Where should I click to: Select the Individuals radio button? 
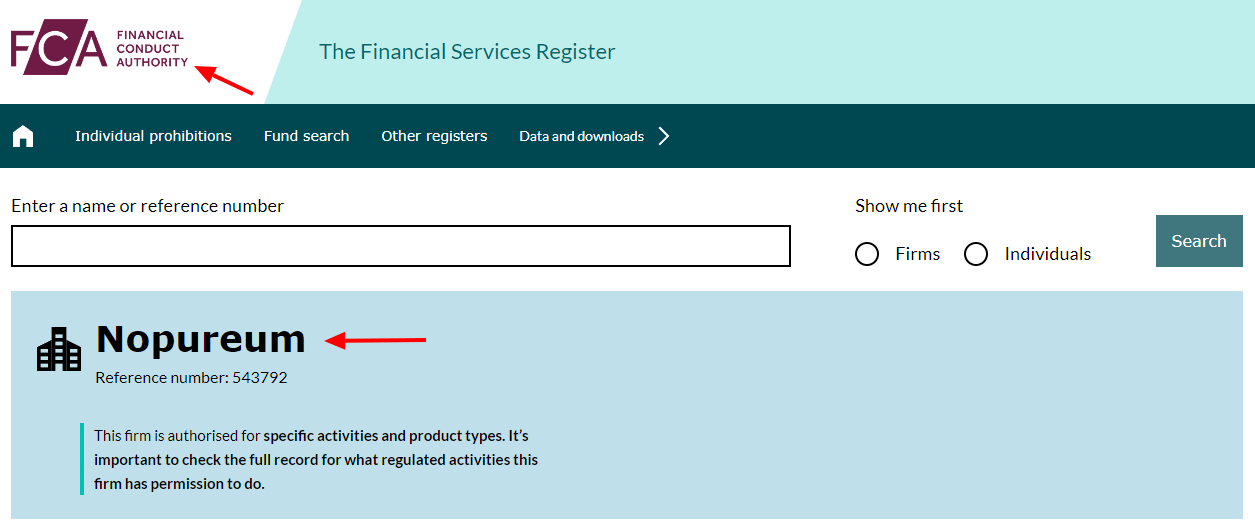click(976, 254)
